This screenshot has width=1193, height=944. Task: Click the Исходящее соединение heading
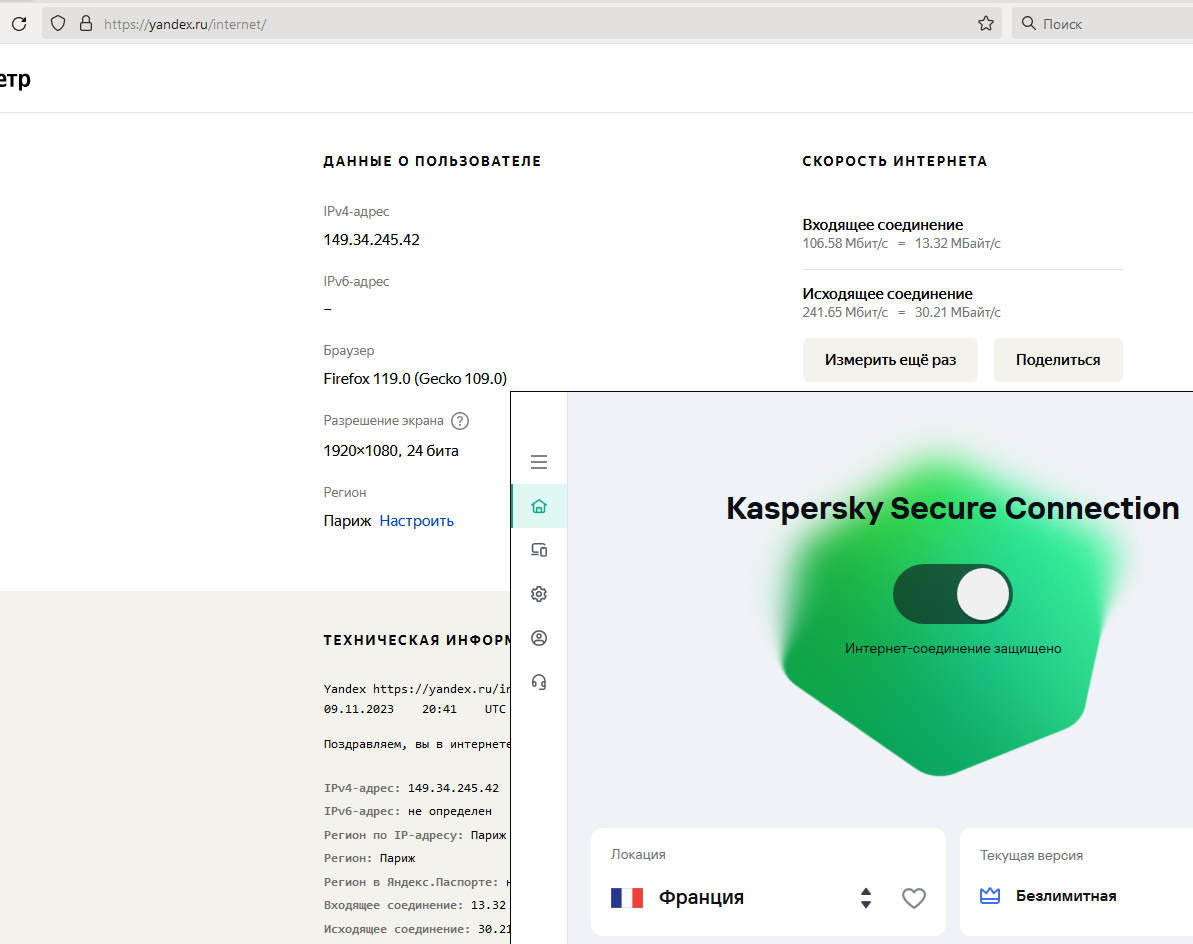point(887,294)
